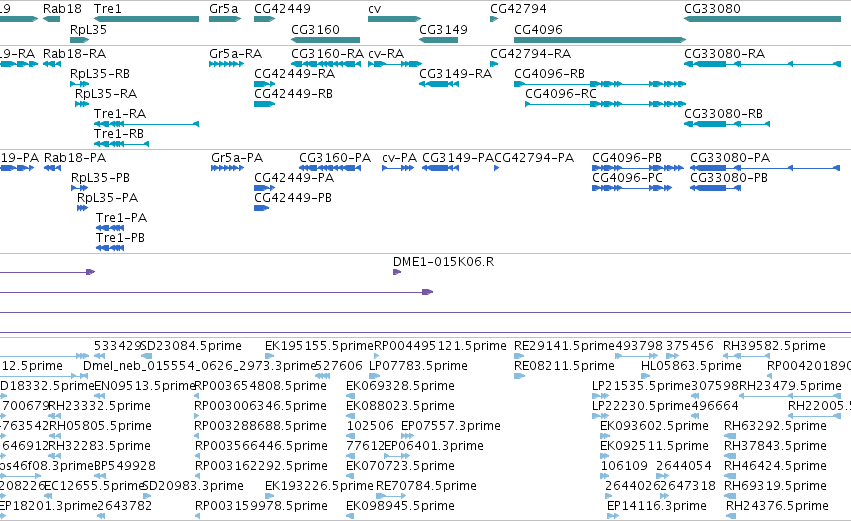Viewport: 851px width, 521px height.
Task: Select the CG33080-PB protein label
Action: 729,178
